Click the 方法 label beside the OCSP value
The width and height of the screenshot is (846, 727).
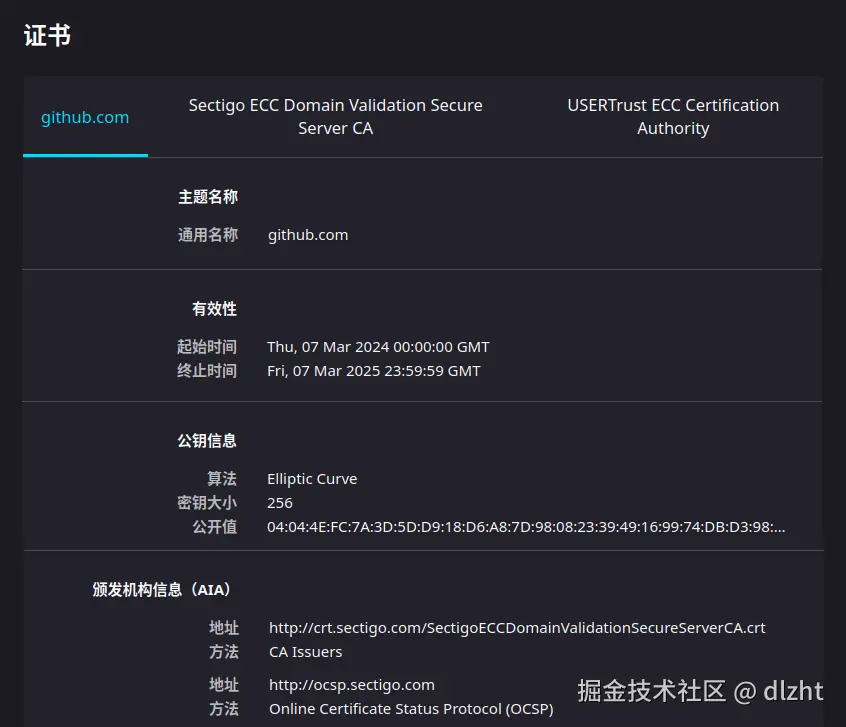[224, 709]
